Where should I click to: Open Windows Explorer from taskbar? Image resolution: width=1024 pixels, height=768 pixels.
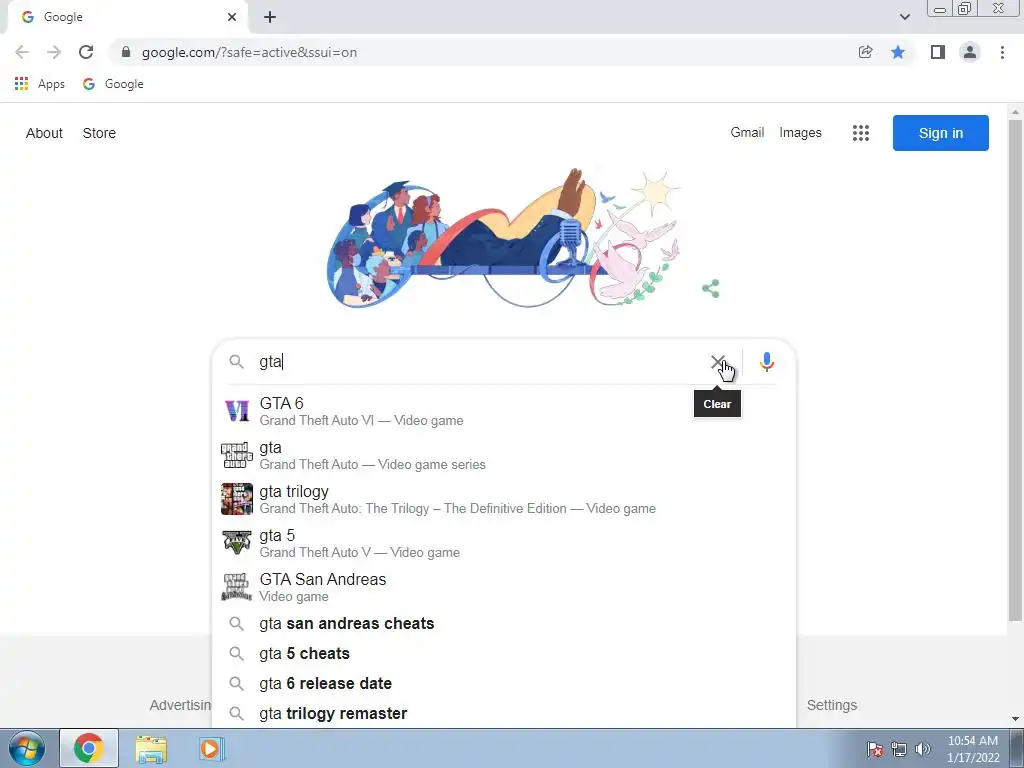[151, 749]
